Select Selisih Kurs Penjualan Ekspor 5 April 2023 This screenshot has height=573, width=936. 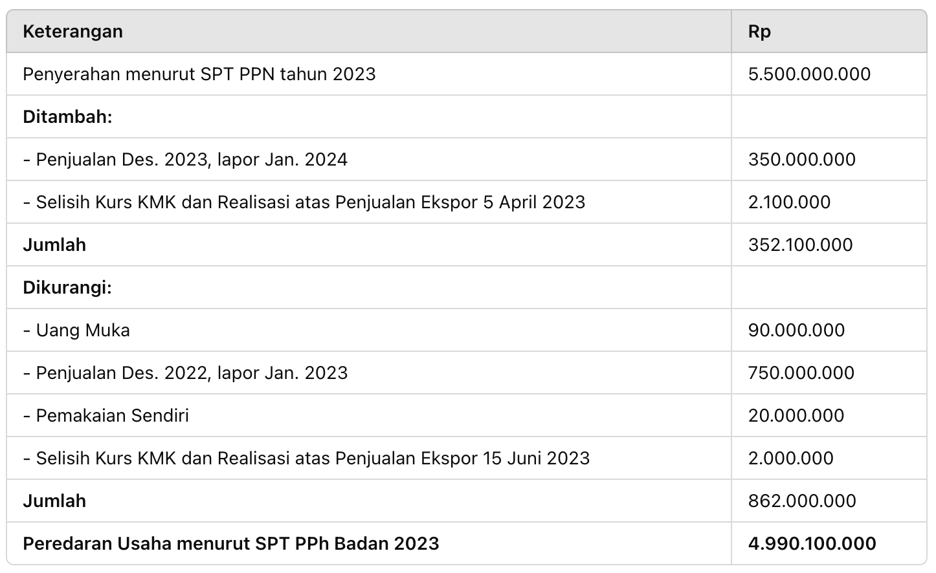coord(304,202)
